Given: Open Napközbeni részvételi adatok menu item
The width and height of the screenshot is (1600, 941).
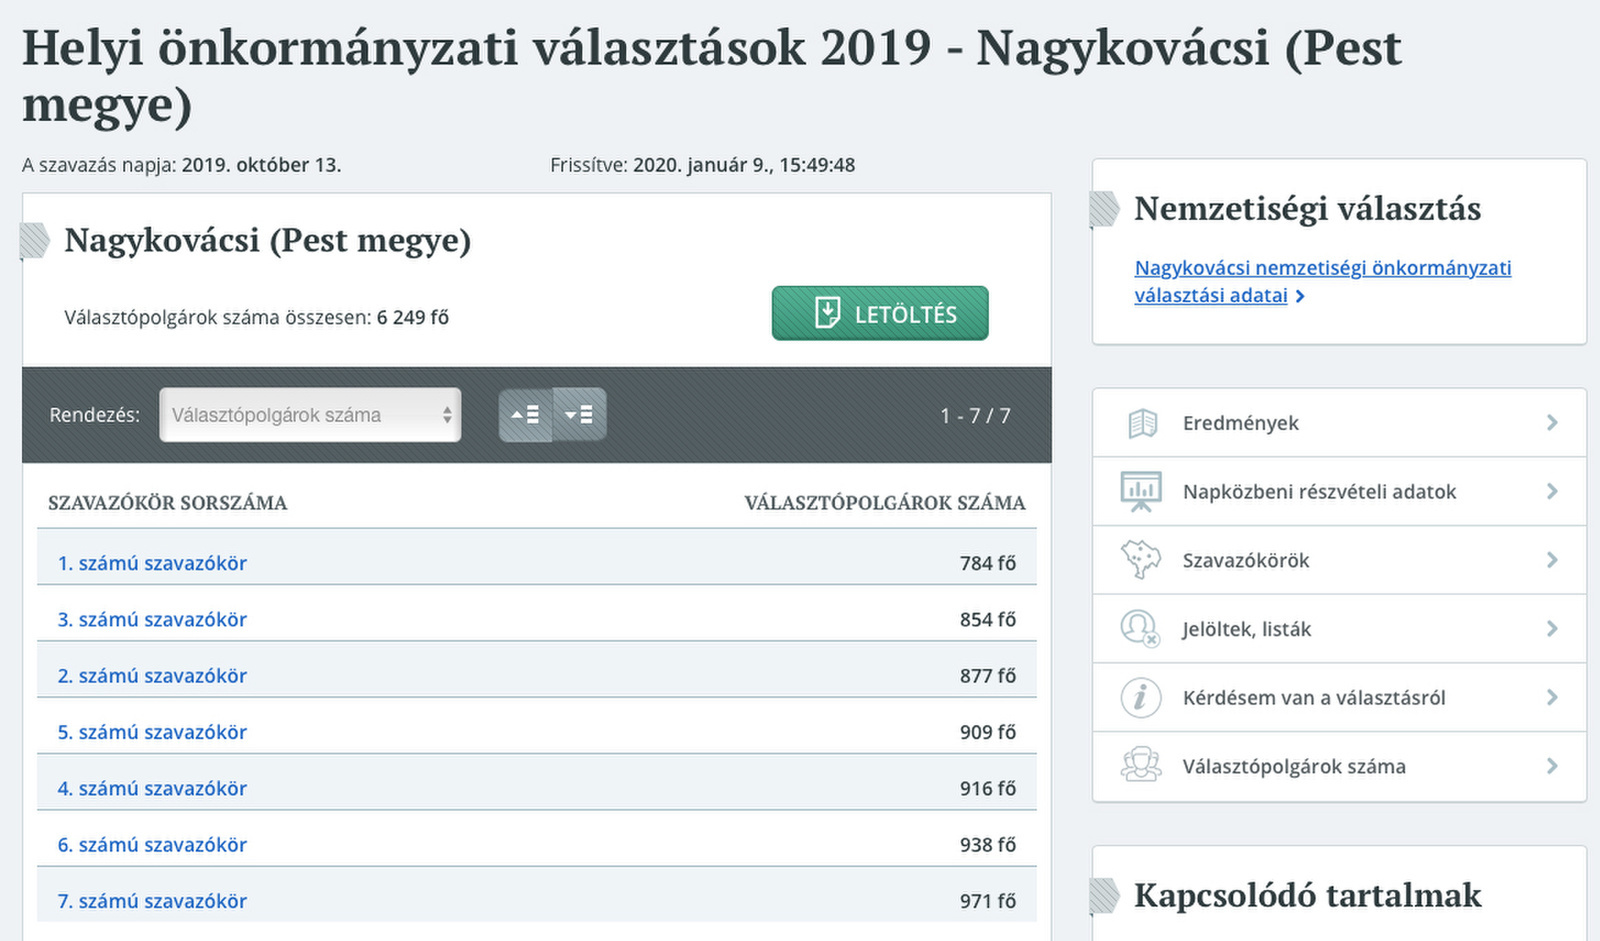Looking at the screenshot, I should click(x=1339, y=491).
